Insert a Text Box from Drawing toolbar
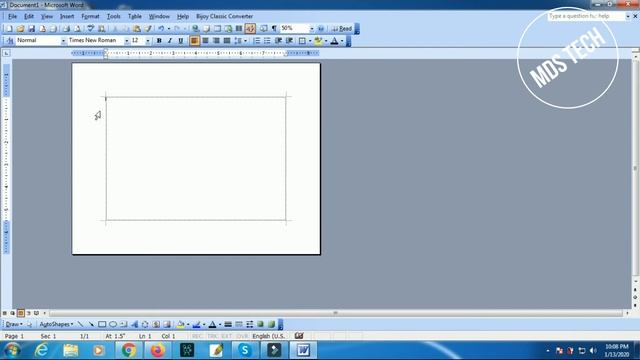The height and width of the screenshot is (360, 640). (124, 324)
